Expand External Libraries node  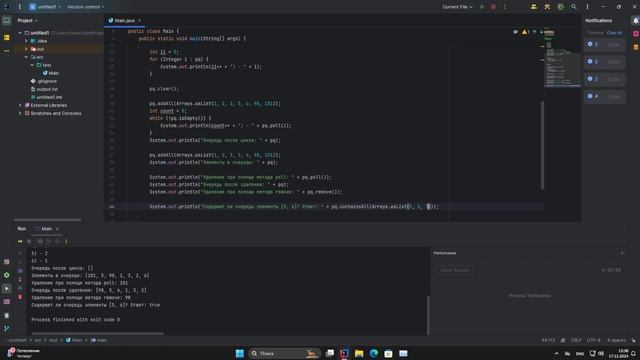pos(20,105)
